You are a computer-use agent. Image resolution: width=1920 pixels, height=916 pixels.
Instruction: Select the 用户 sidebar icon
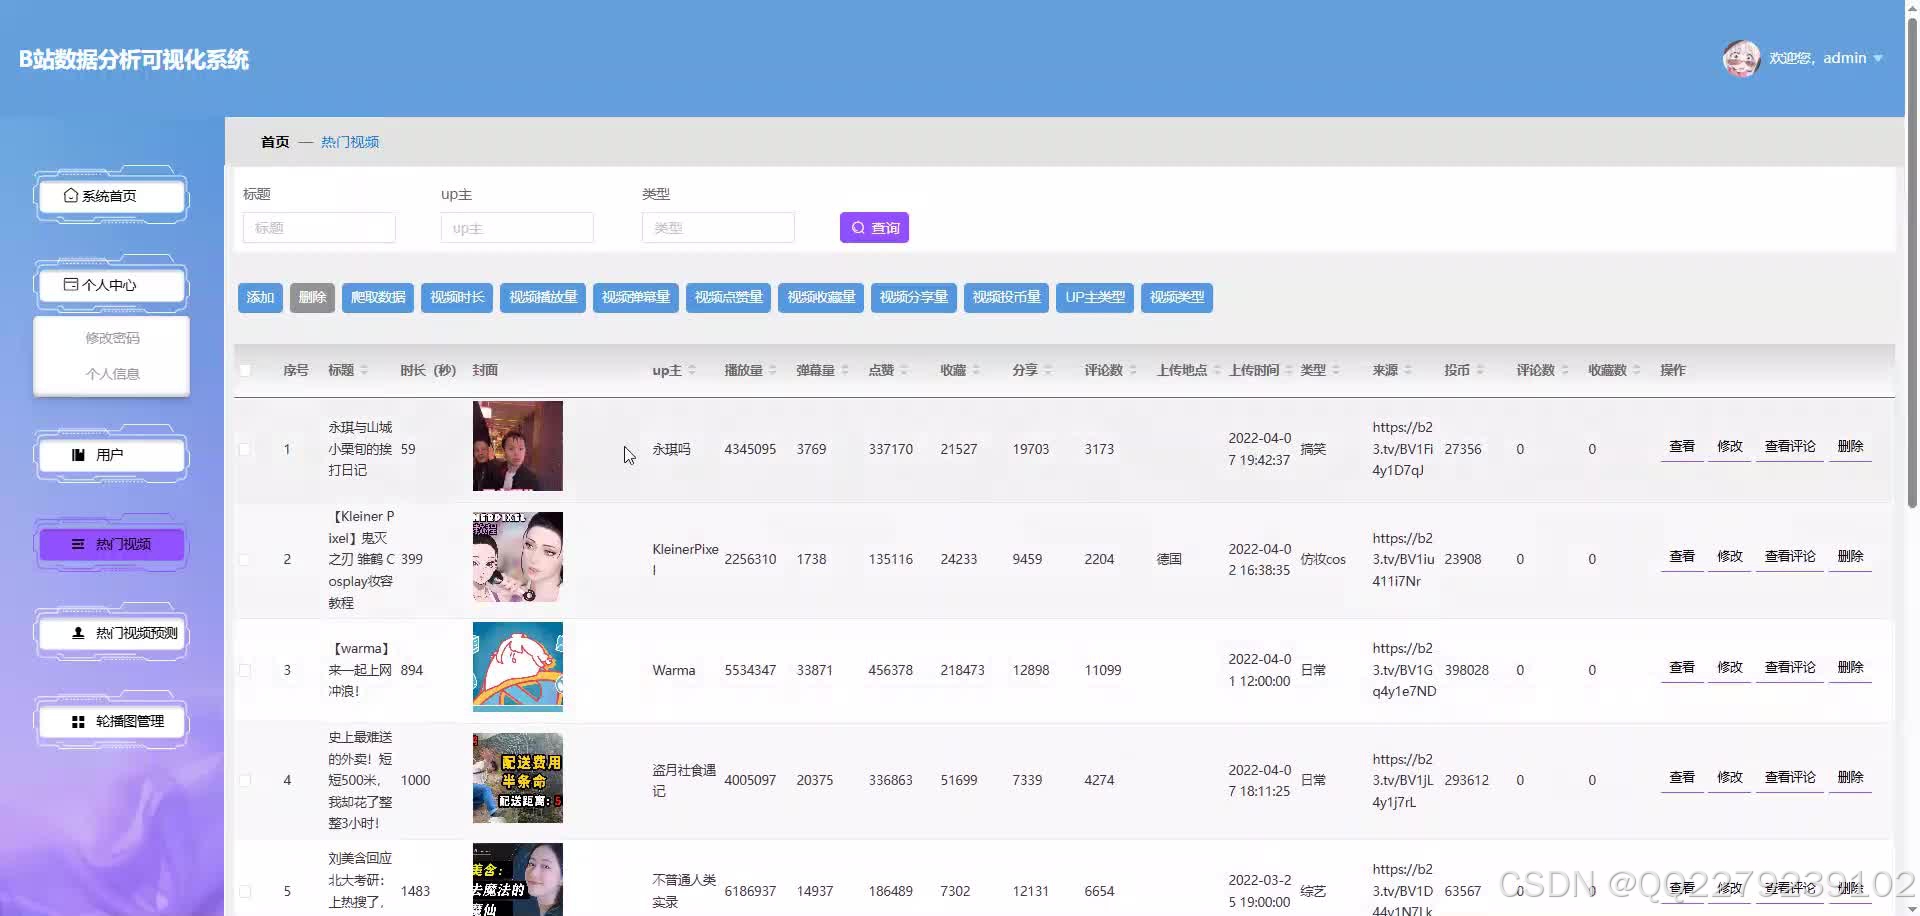[x=78, y=454]
